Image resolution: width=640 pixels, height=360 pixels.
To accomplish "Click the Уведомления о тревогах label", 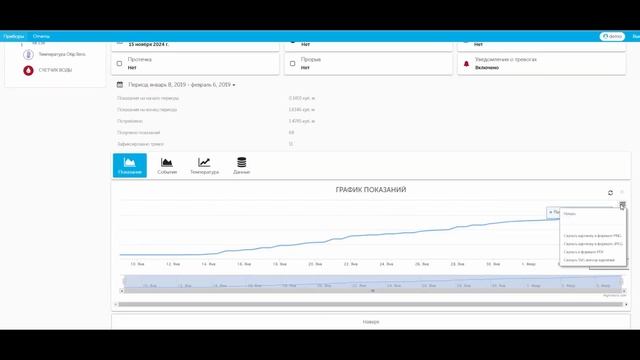I will tap(505, 60).
